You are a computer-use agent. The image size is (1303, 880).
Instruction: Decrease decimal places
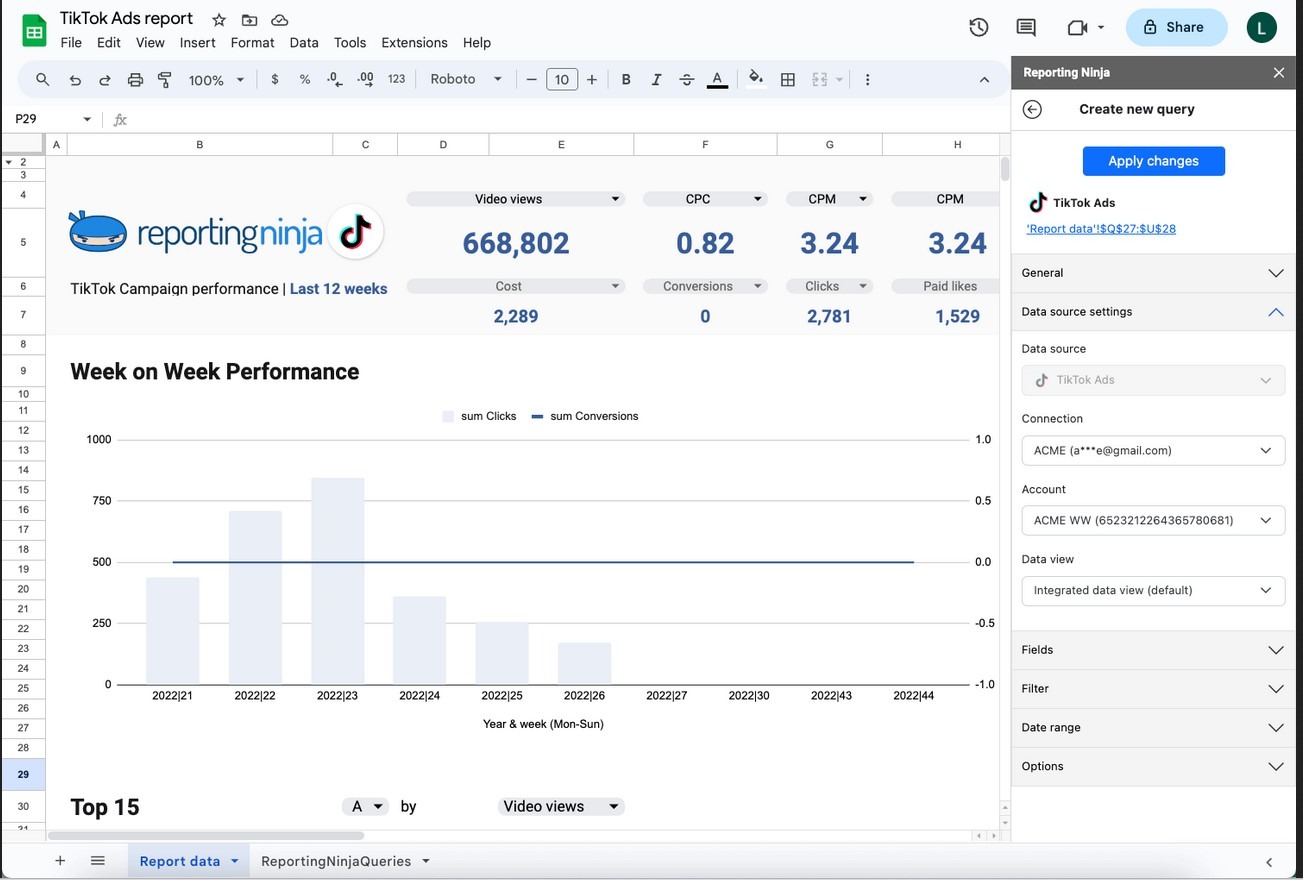click(335, 79)
